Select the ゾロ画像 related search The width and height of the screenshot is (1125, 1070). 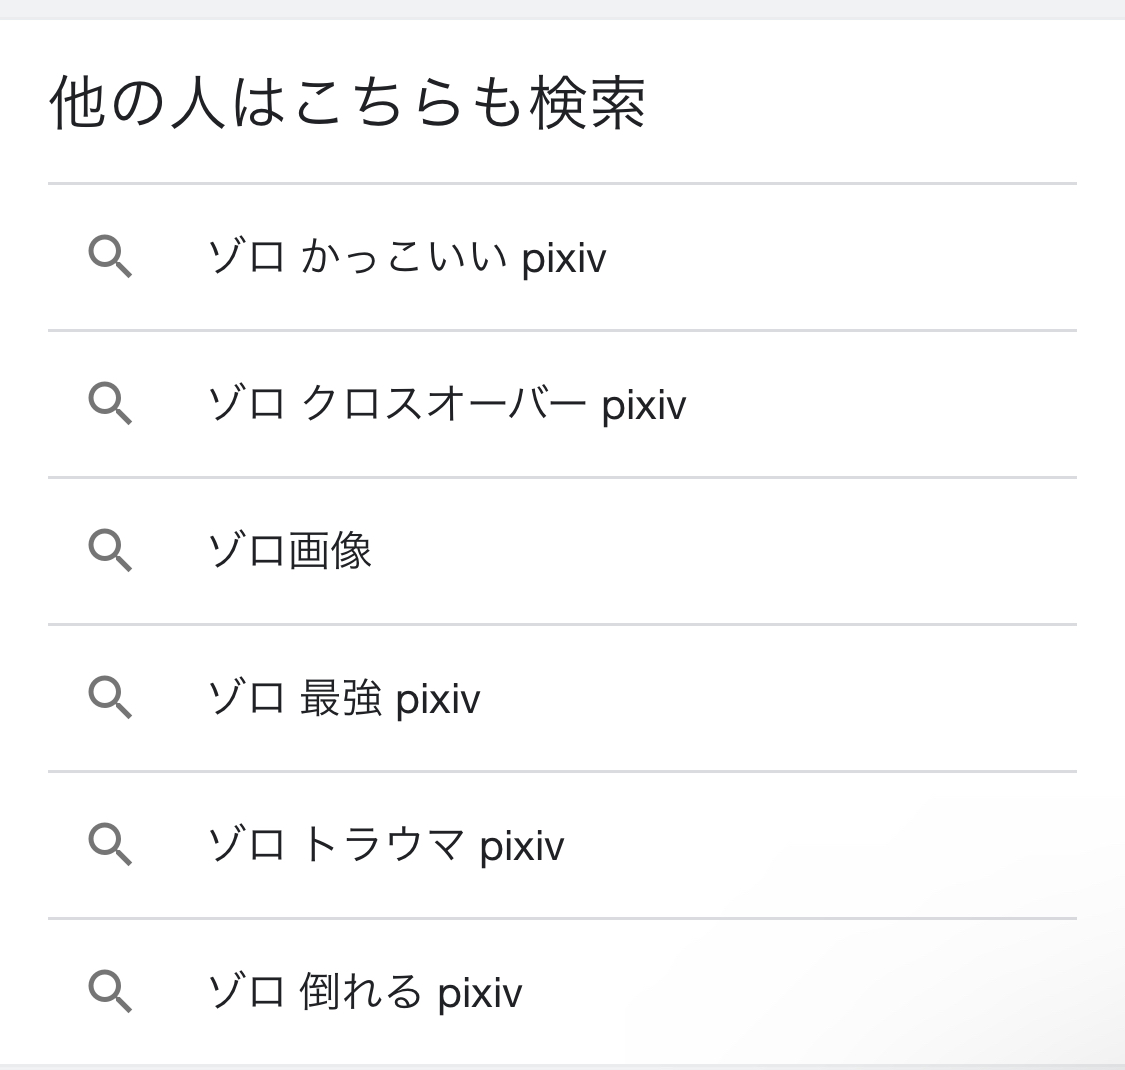(x=562, y=551)
